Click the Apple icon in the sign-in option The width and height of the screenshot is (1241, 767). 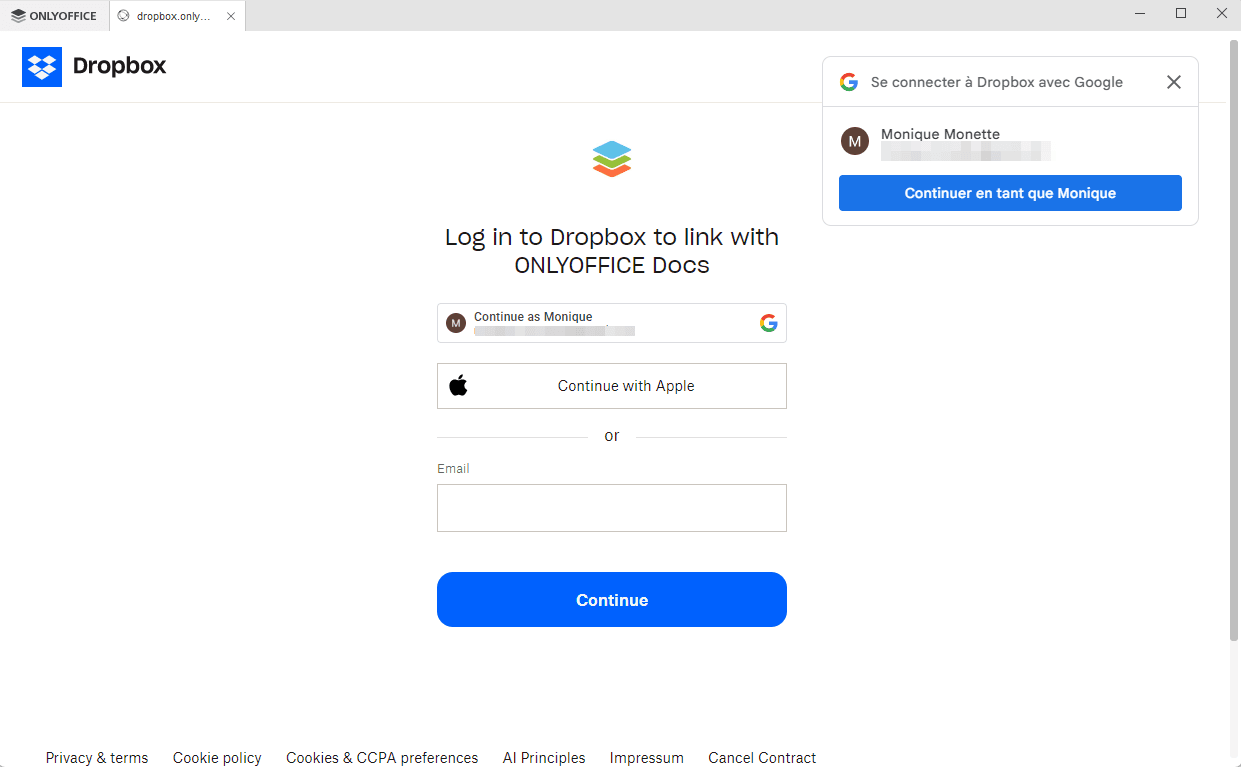[x=458, y=385]
